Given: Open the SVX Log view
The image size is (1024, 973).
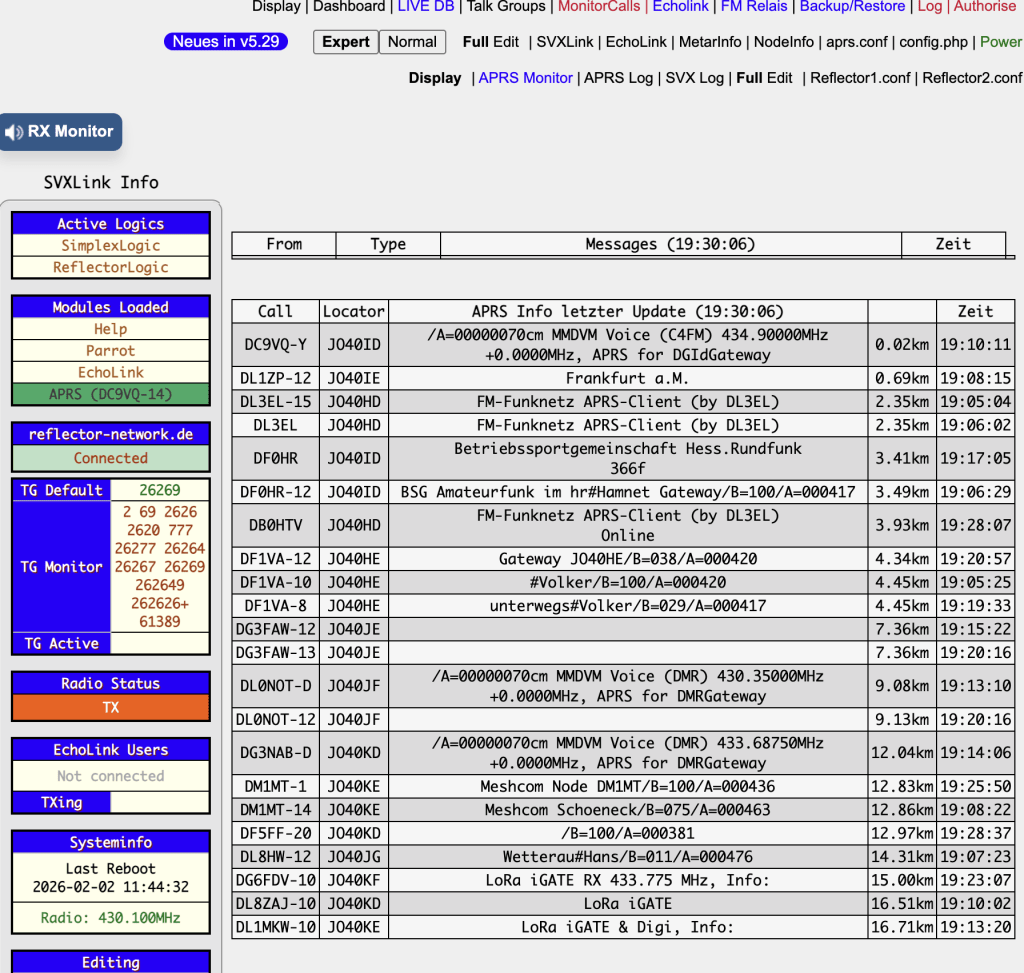Looking at the screenshot, I should pos(695,78).
